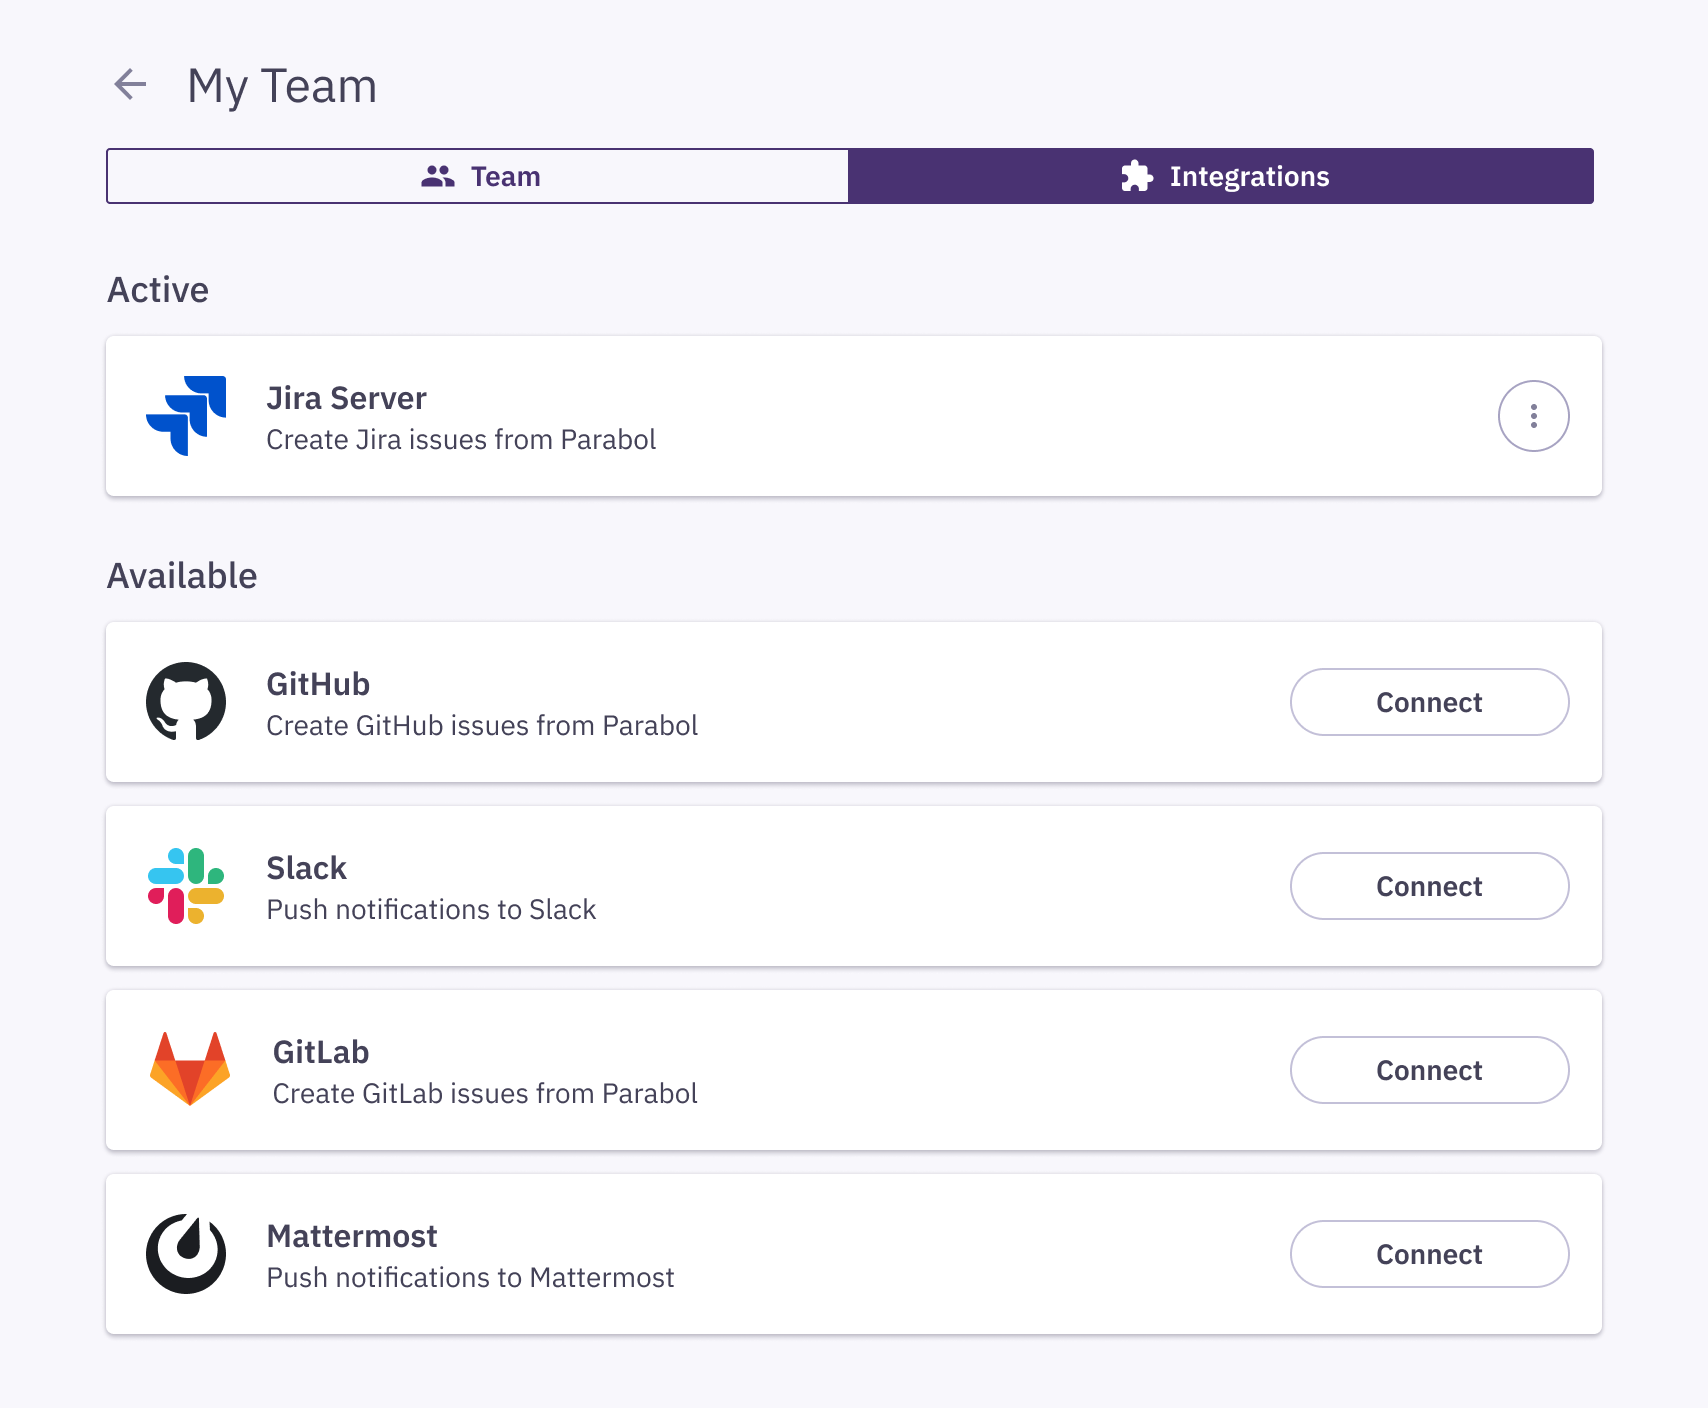Click the people icon on the Team tab

(x=436, y=175)
